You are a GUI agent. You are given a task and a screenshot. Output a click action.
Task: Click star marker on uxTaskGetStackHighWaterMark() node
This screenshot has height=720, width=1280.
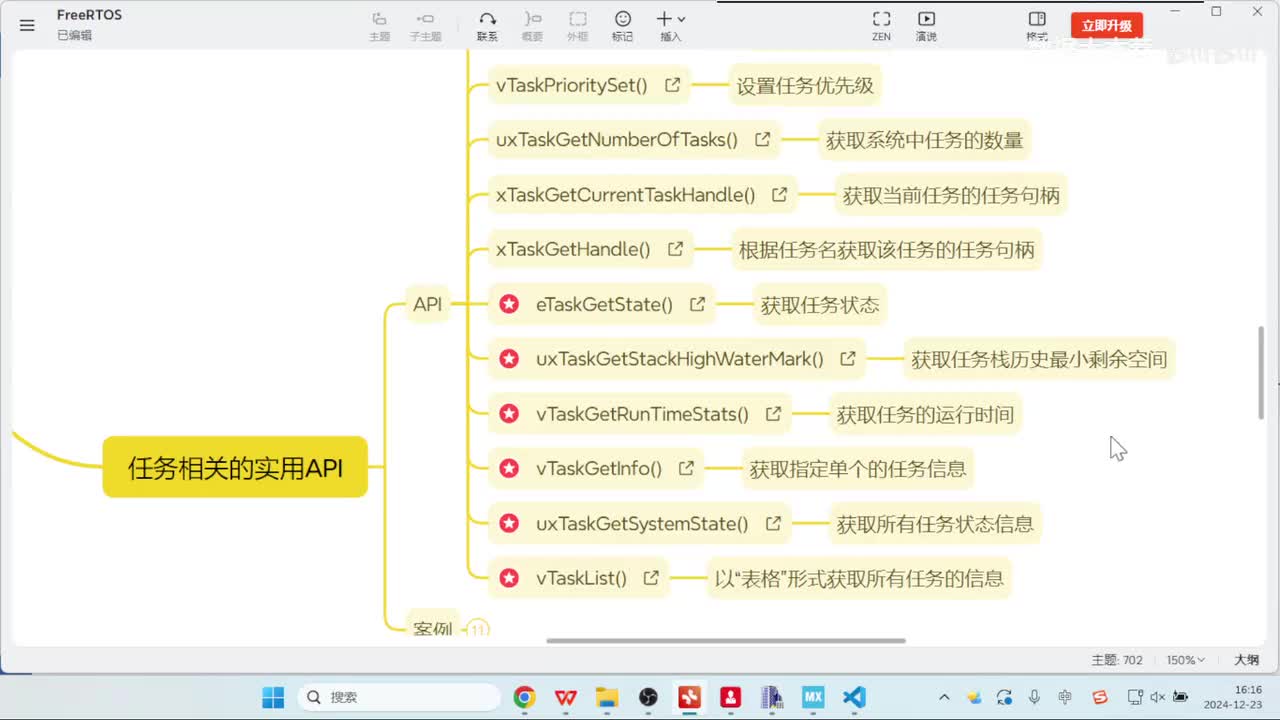pos(509,358)
